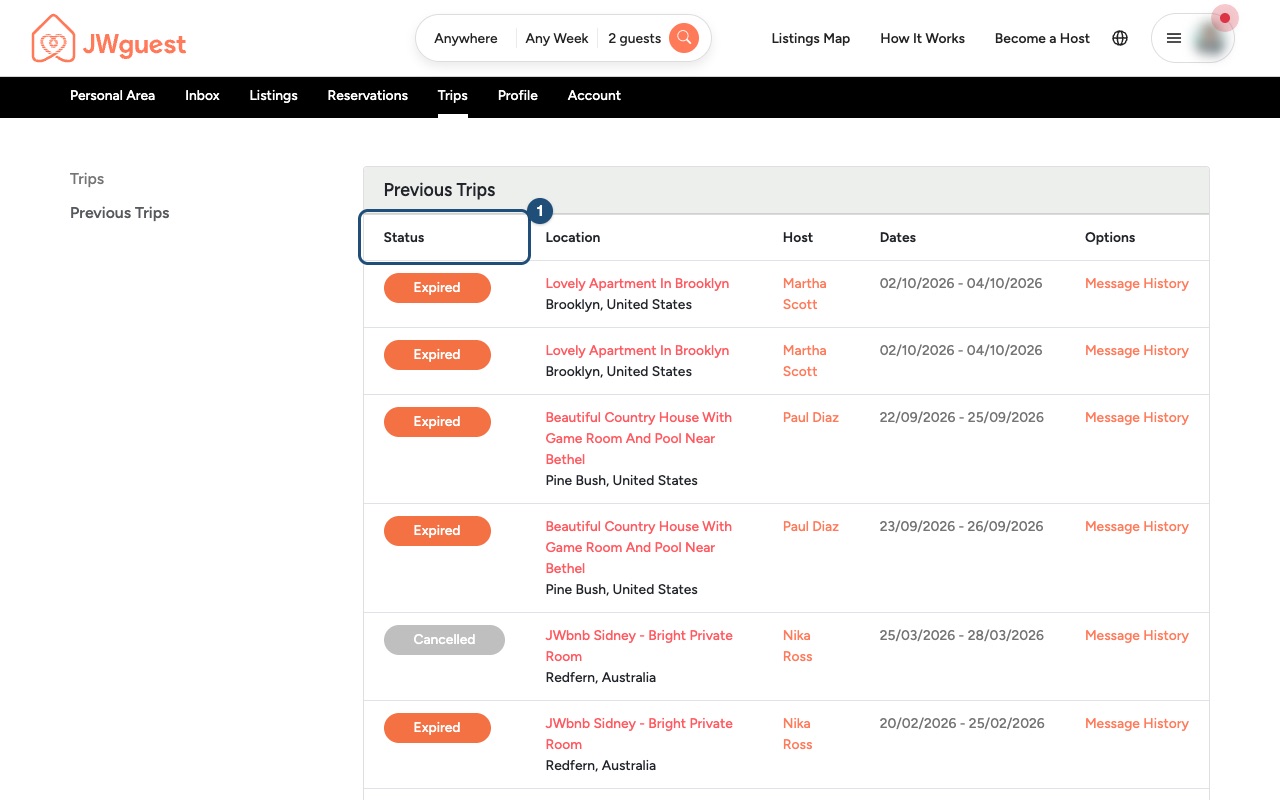Click the Host column header
Screen dimensions: 1280x800
(x=798, y=238)
